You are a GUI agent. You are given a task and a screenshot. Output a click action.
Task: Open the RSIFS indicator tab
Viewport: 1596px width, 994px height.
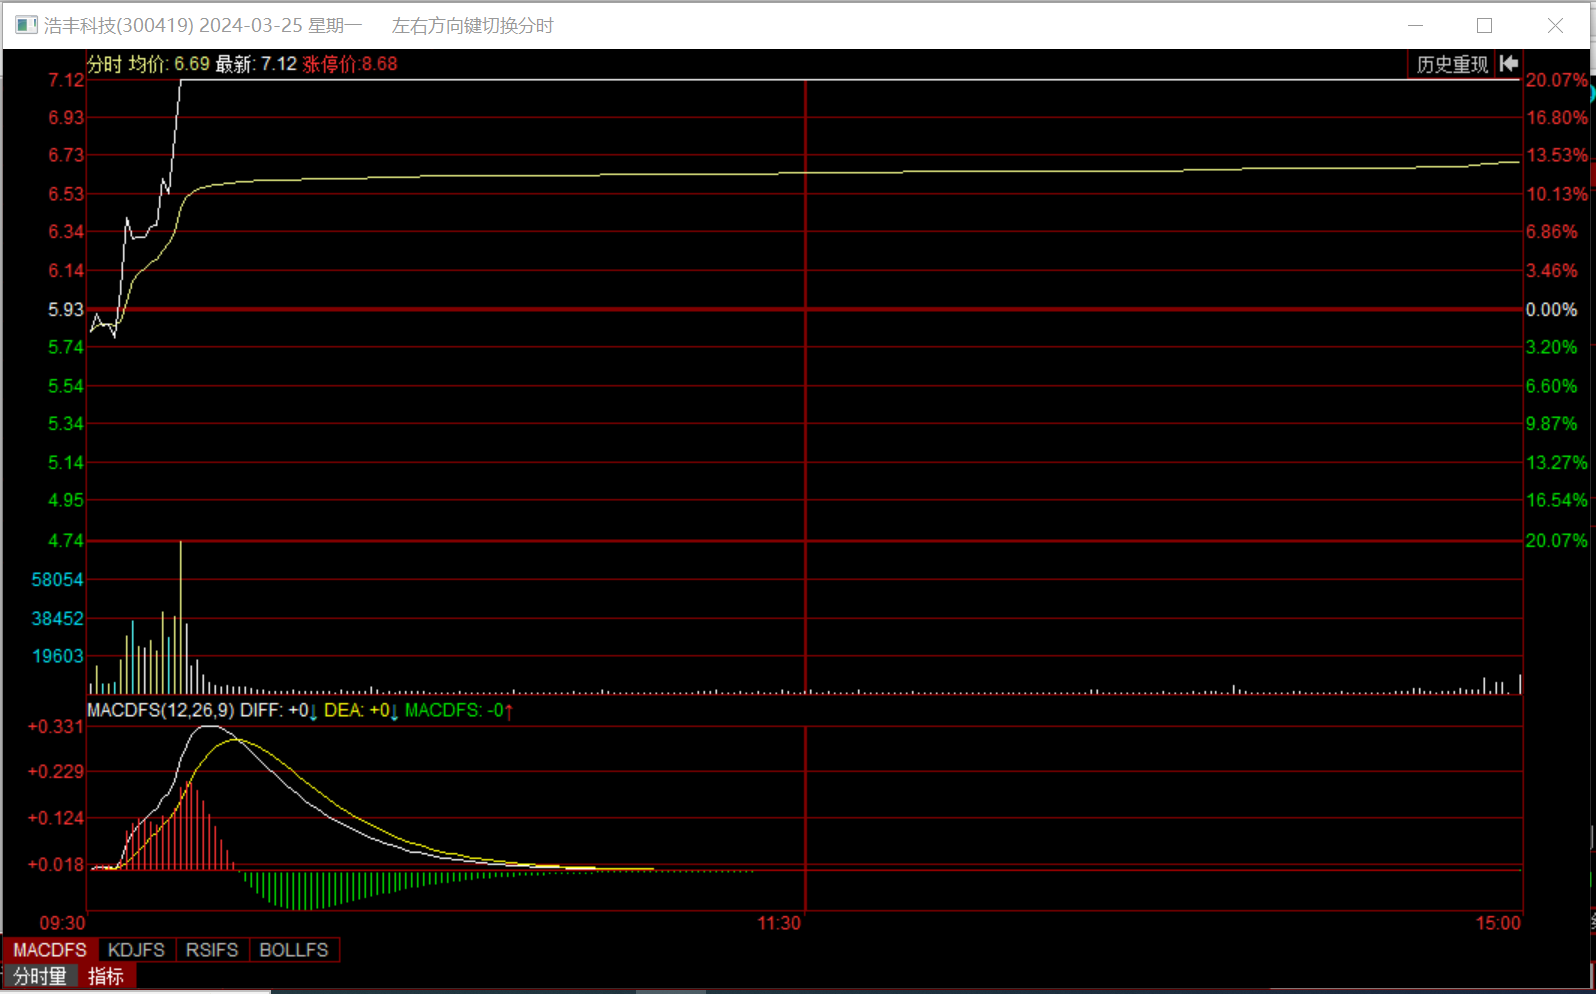[212, 950]
